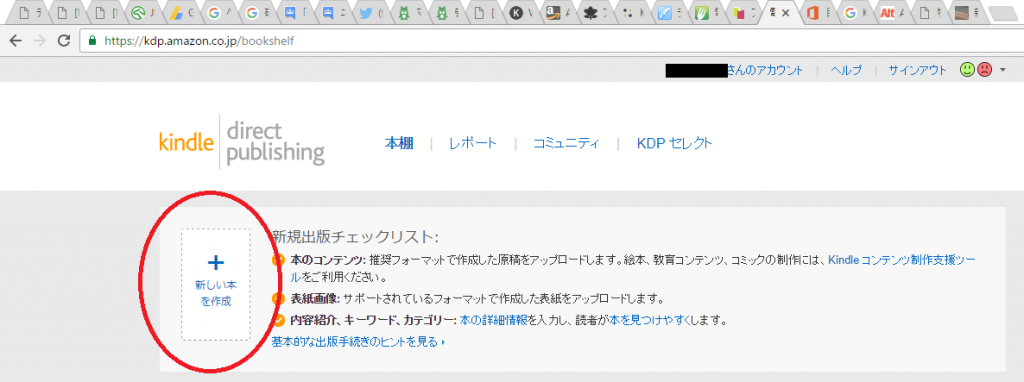Click サインアウト to sign out
1024x382 pixels.
917,71
